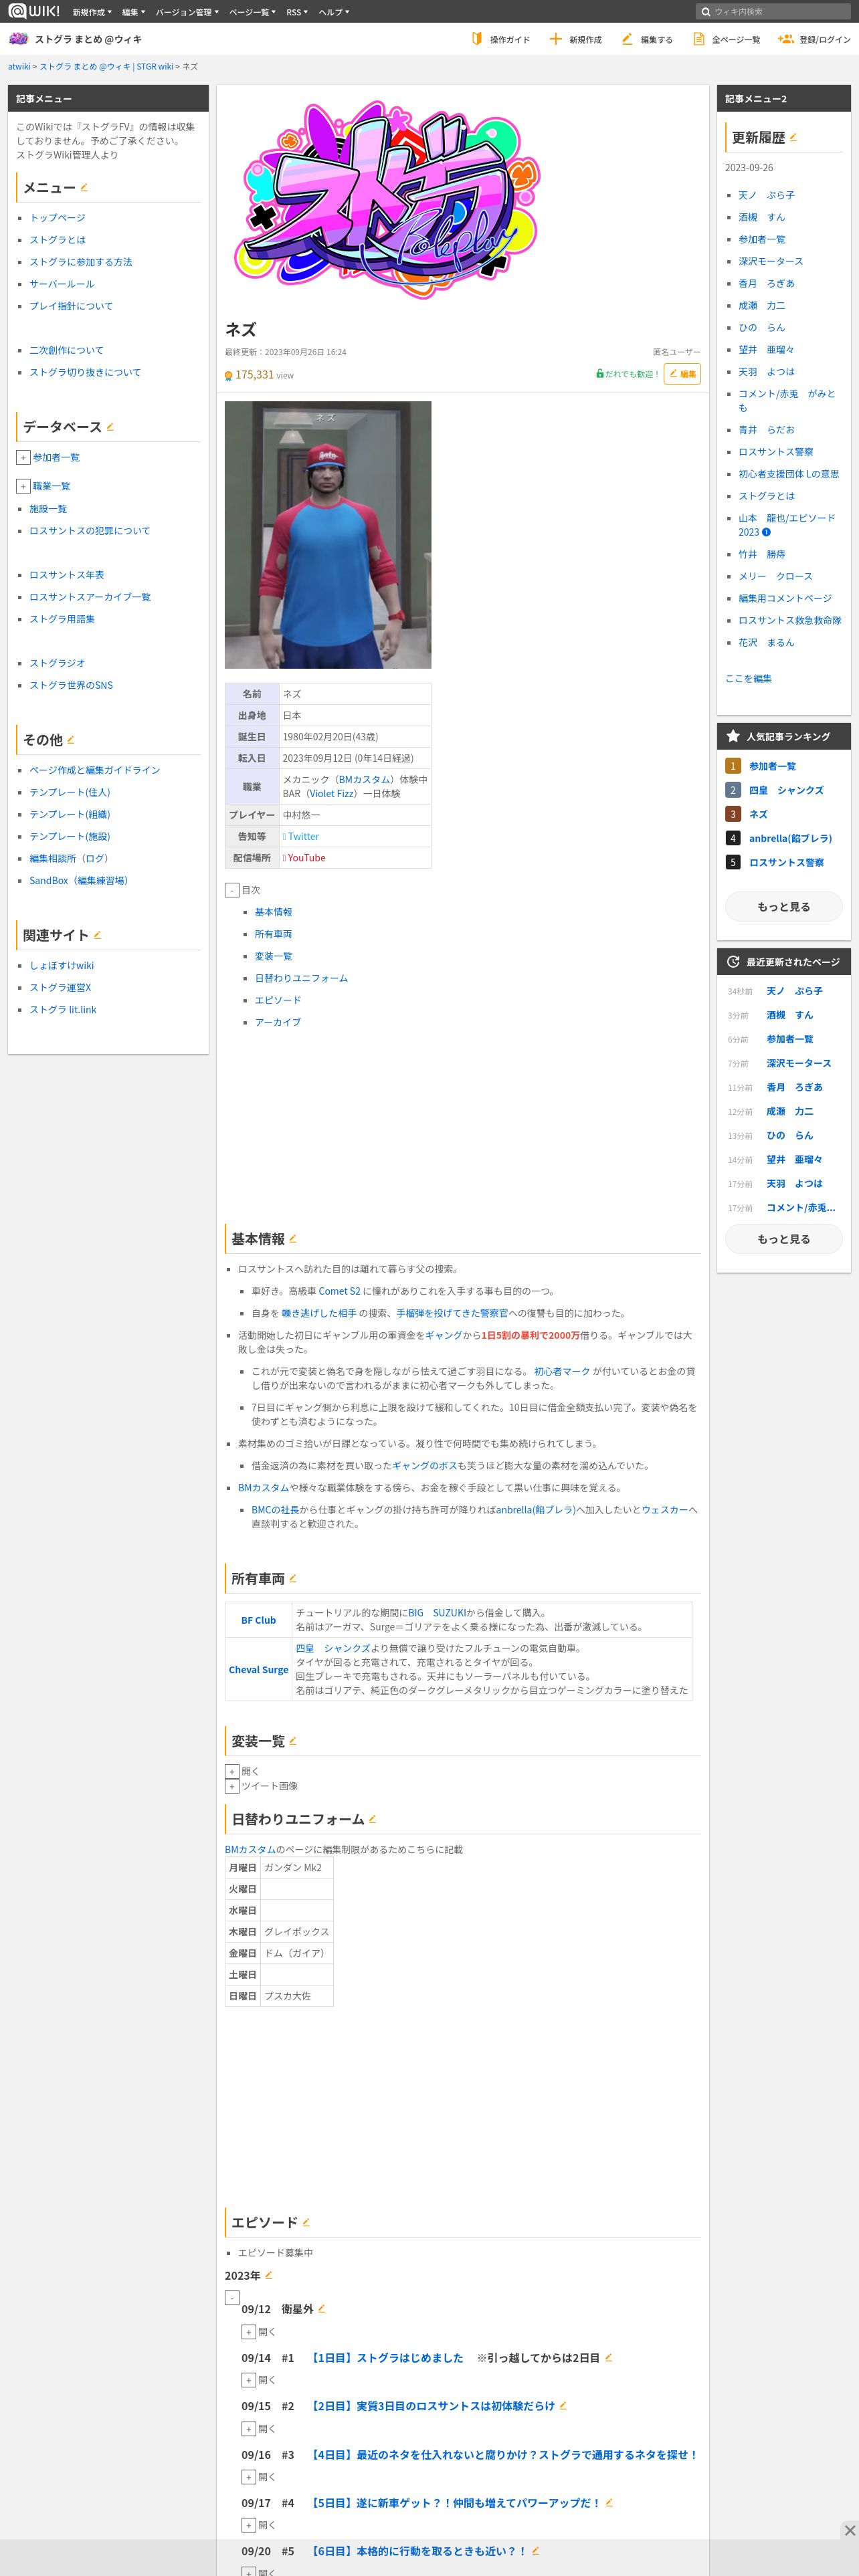The width and height of the screenshot is (859, 2576).
Task: Click the 人気記事ランキング star icon
Action: [733, 735]
